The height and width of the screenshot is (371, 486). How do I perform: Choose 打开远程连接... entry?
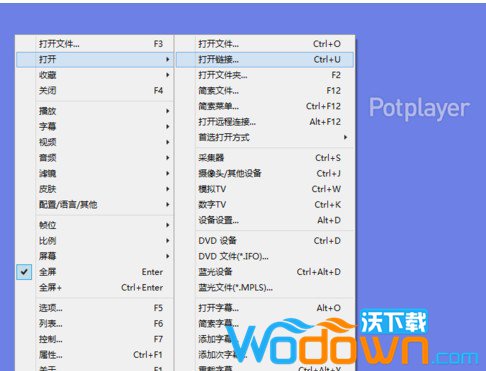click(x=265, y=122)
